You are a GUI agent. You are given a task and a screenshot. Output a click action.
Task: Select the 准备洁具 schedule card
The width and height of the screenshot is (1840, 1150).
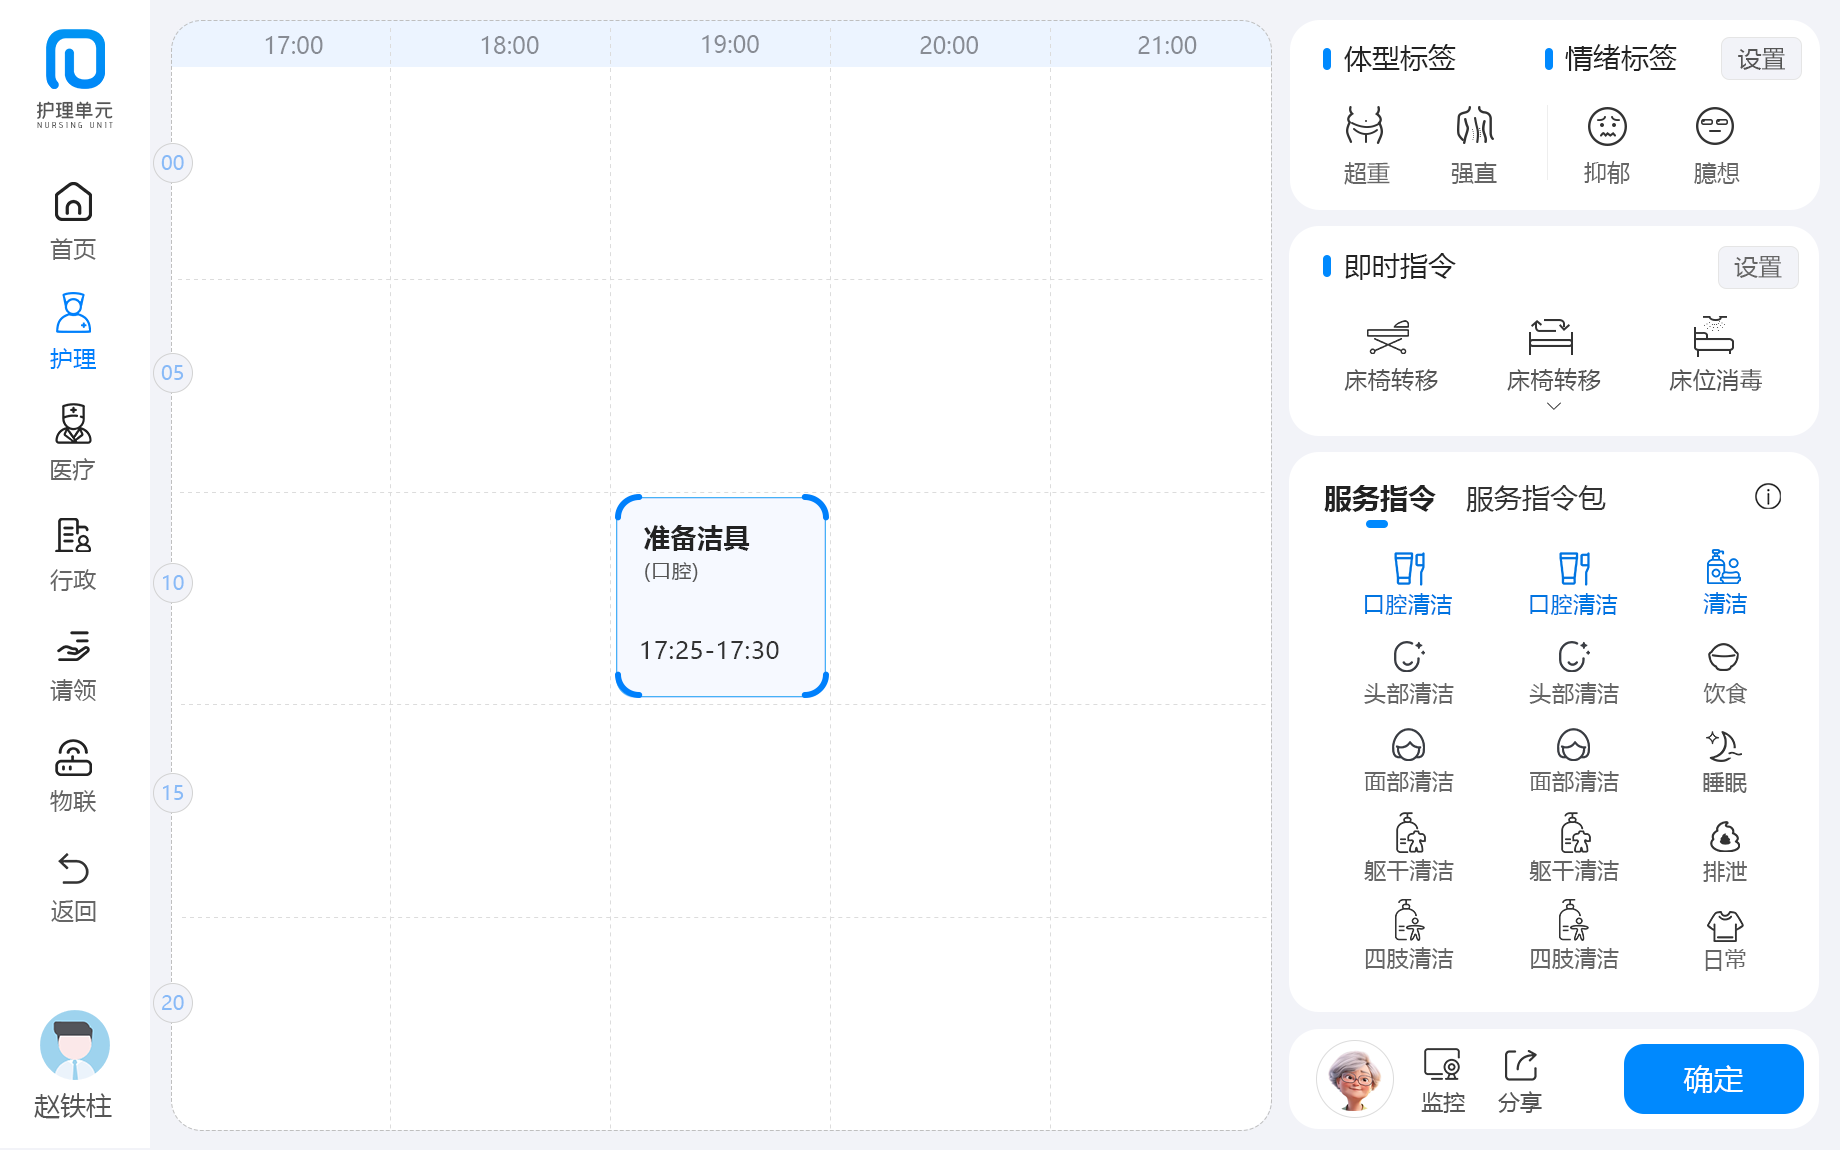click(x=721, y=596)
